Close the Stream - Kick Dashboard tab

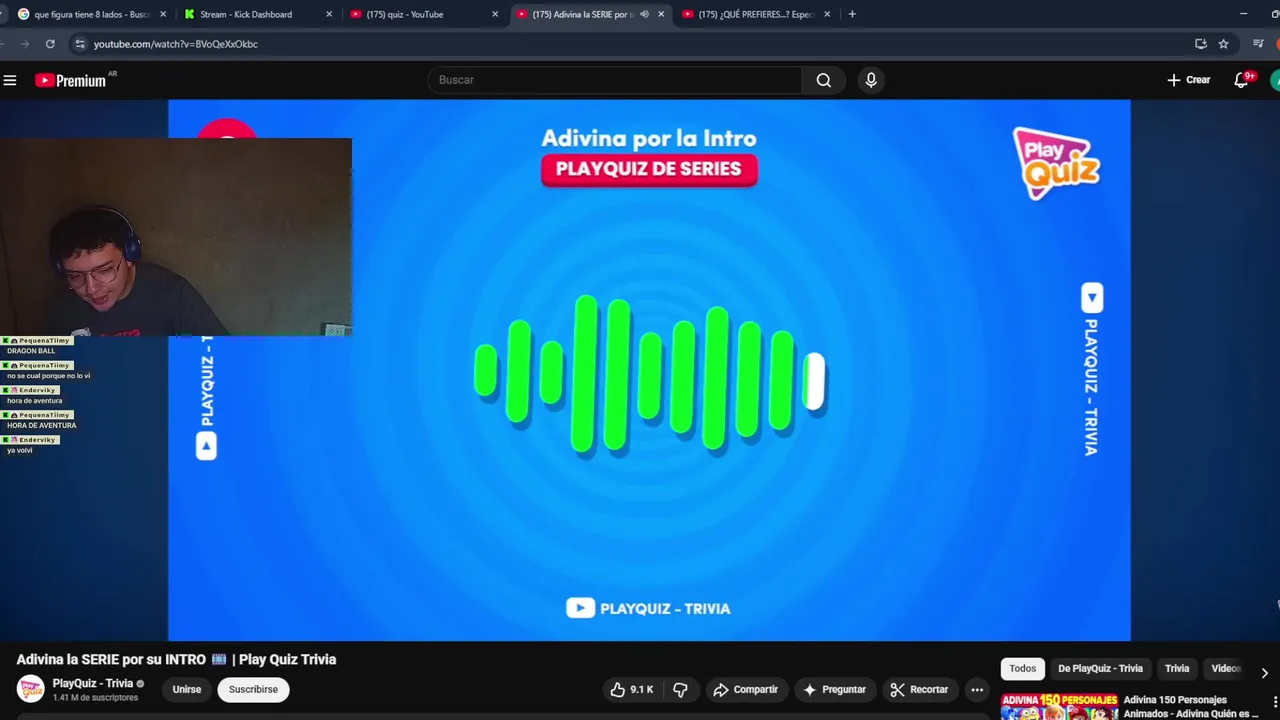329,14
